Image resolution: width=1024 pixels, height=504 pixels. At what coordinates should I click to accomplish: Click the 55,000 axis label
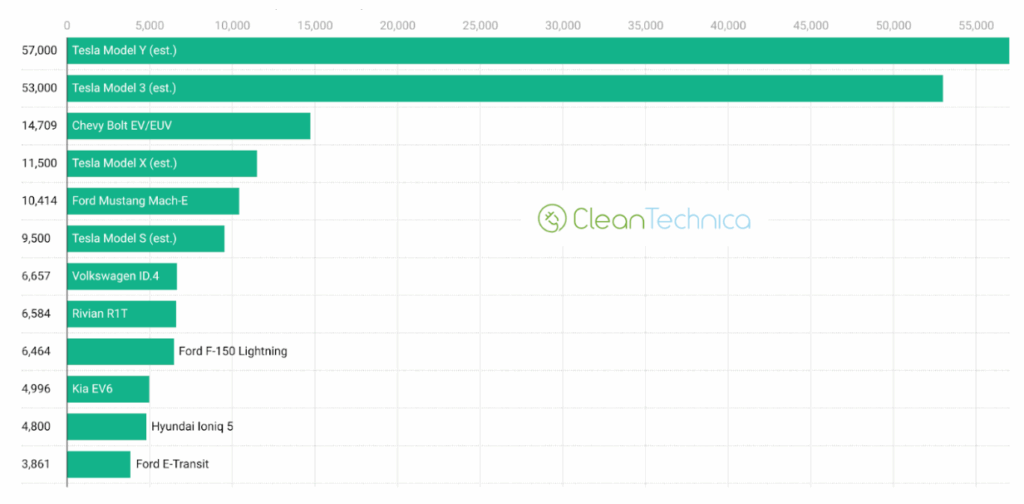pos(976,25)
